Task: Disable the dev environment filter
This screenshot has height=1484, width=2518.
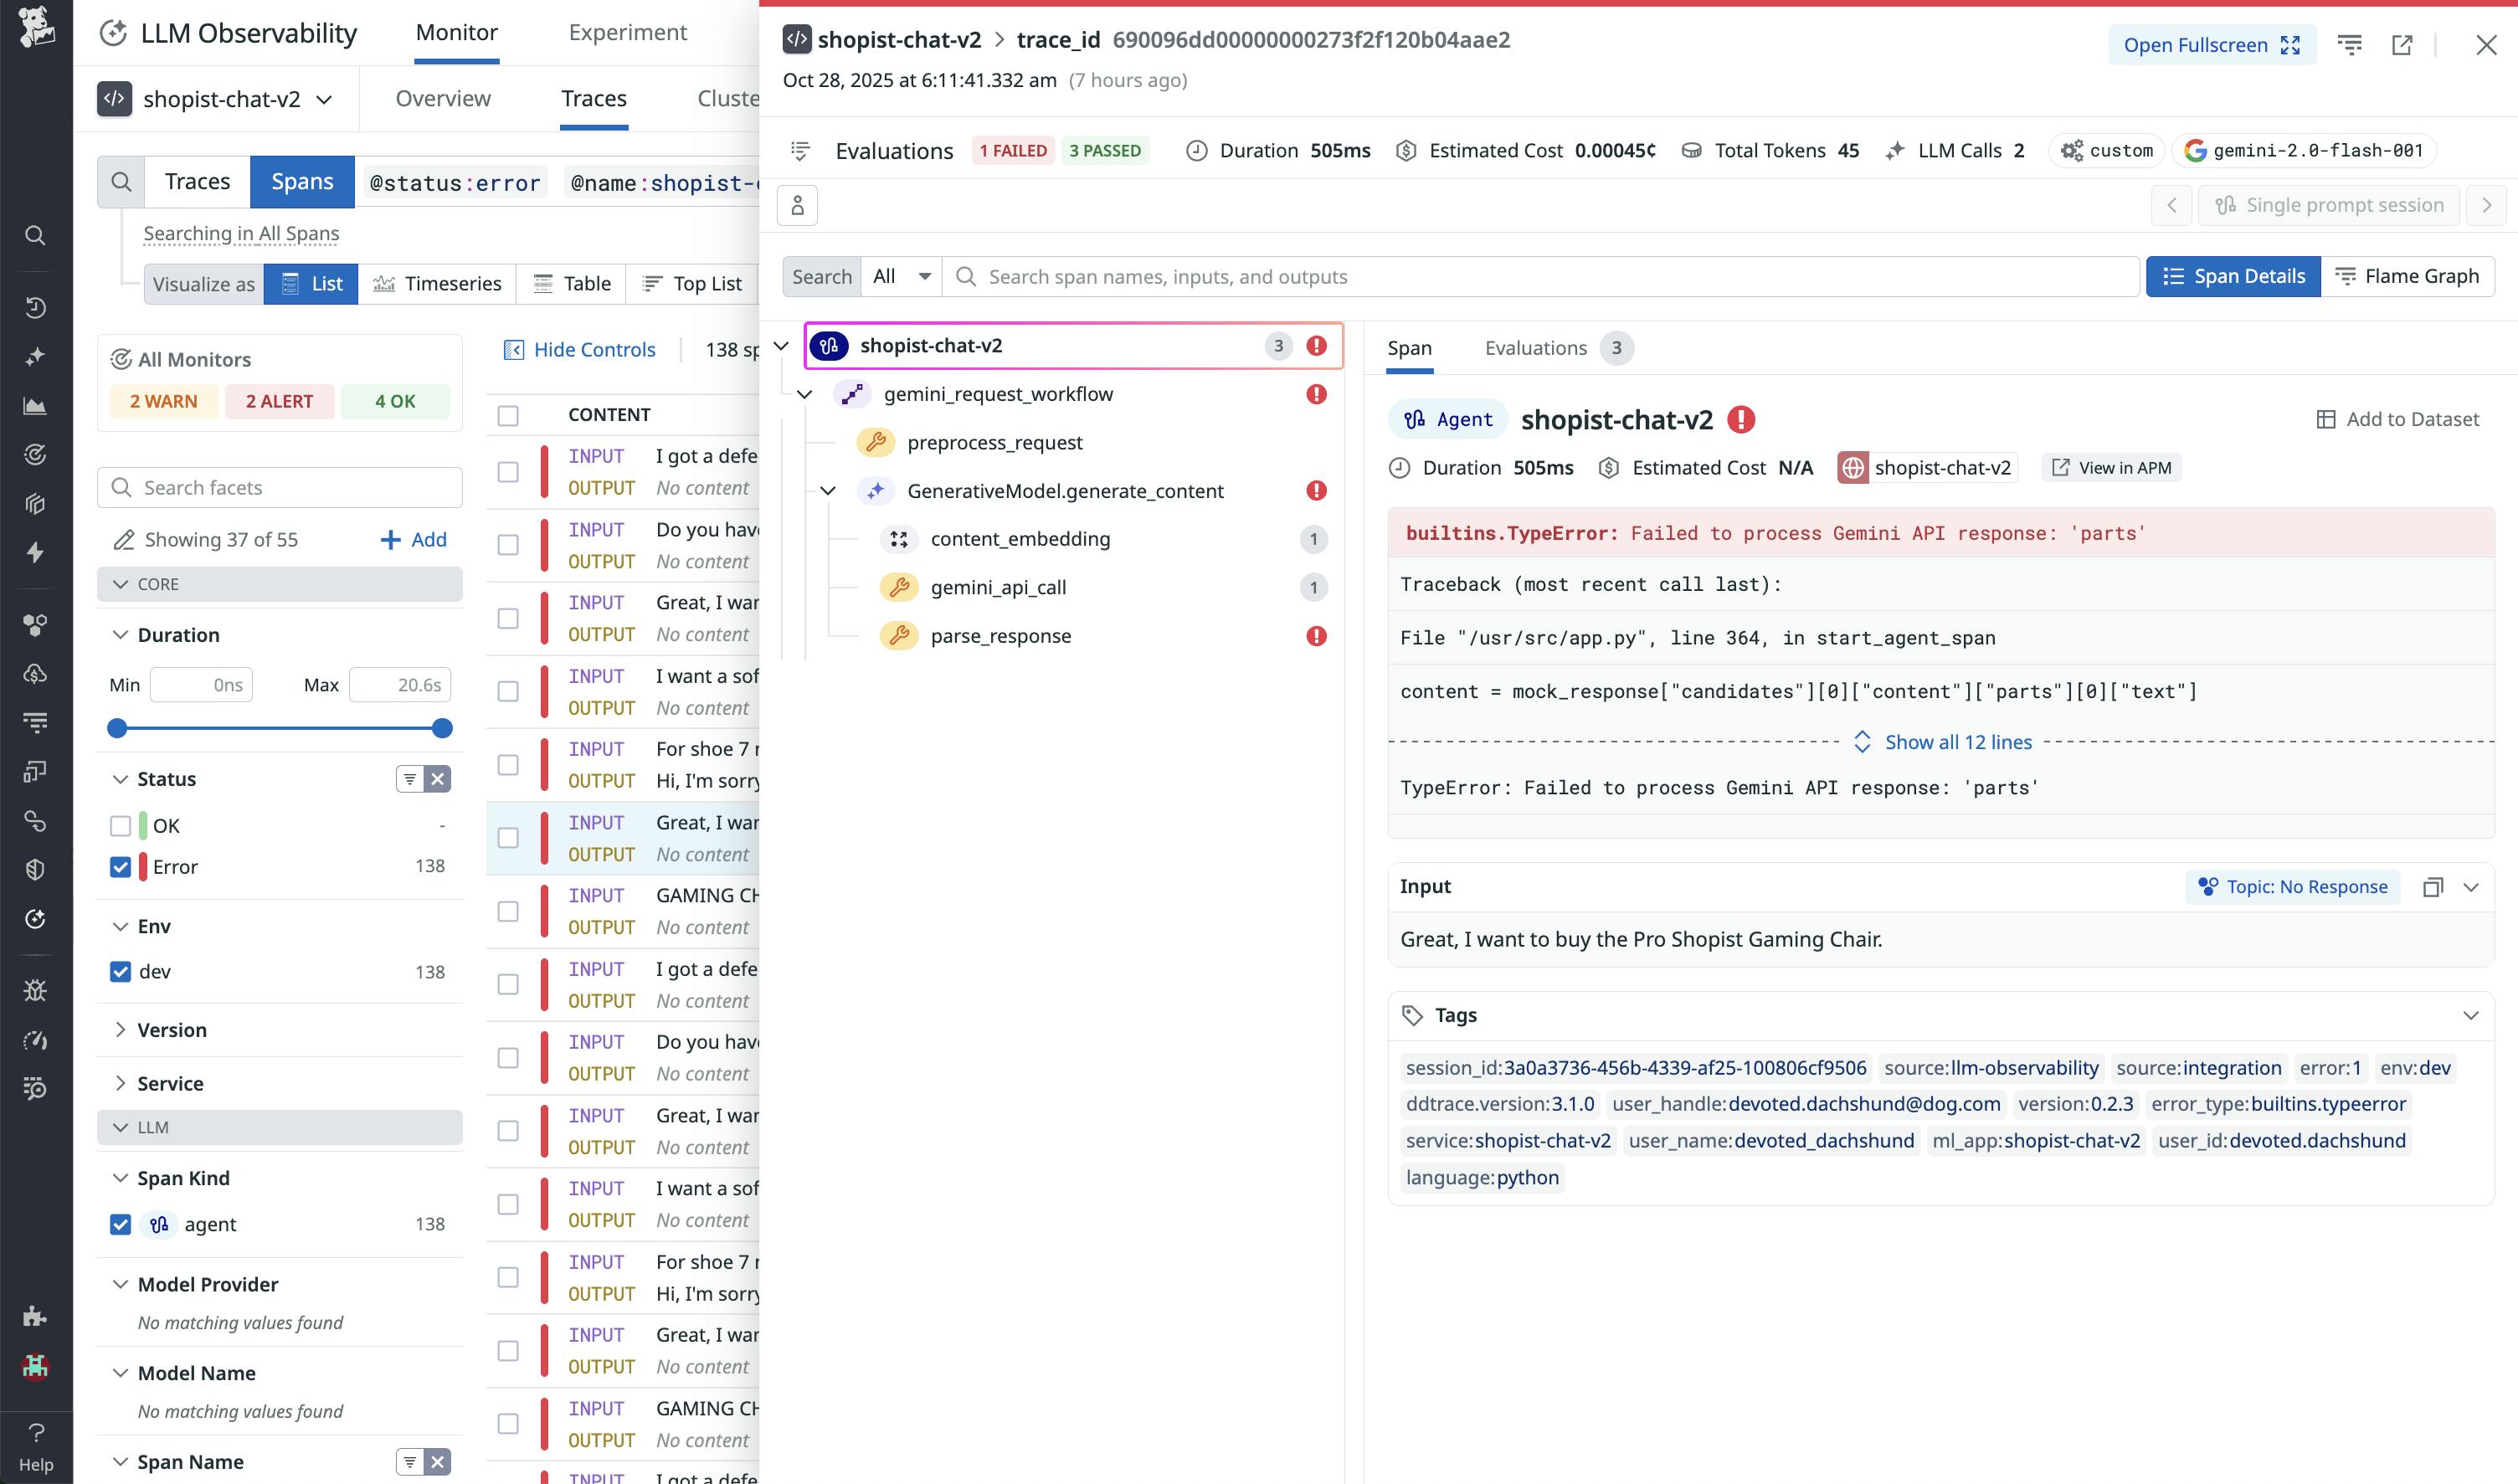Action: 121,971
